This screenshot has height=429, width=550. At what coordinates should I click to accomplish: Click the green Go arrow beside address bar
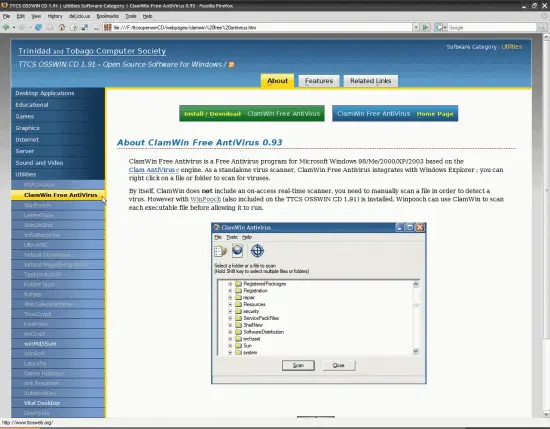click(425, 27)
